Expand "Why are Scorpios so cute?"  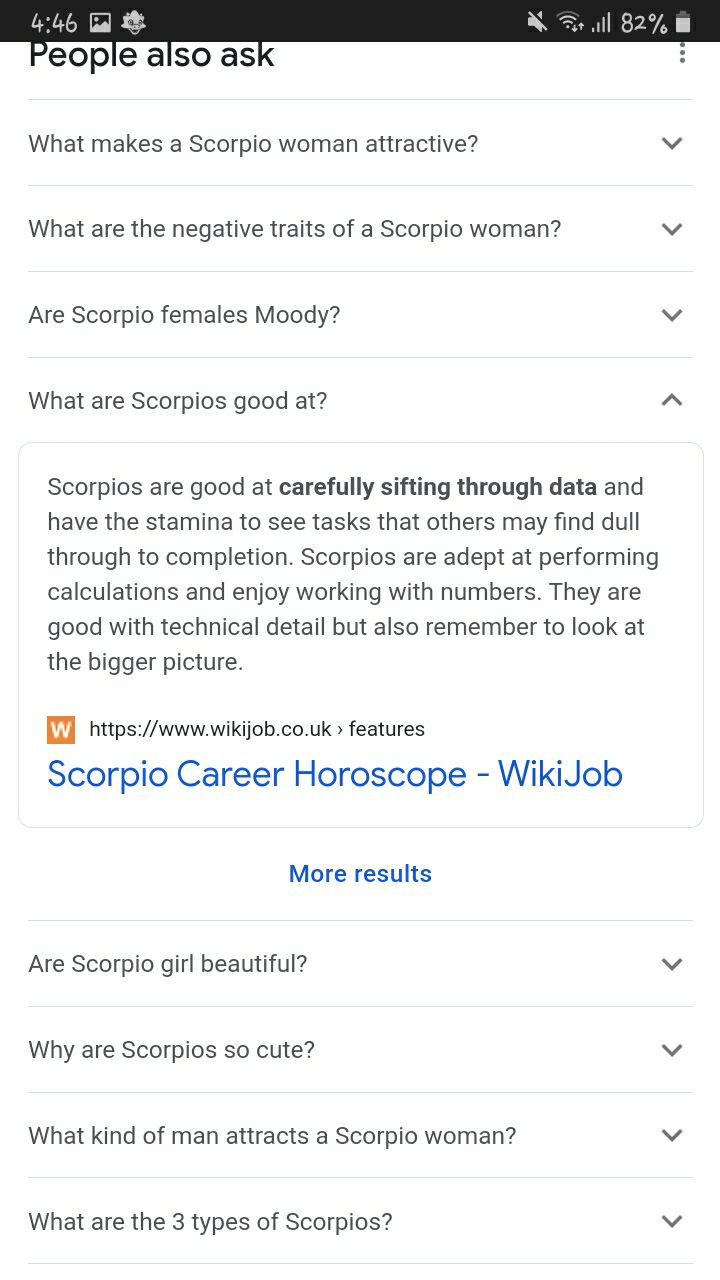coord(360,1050)
